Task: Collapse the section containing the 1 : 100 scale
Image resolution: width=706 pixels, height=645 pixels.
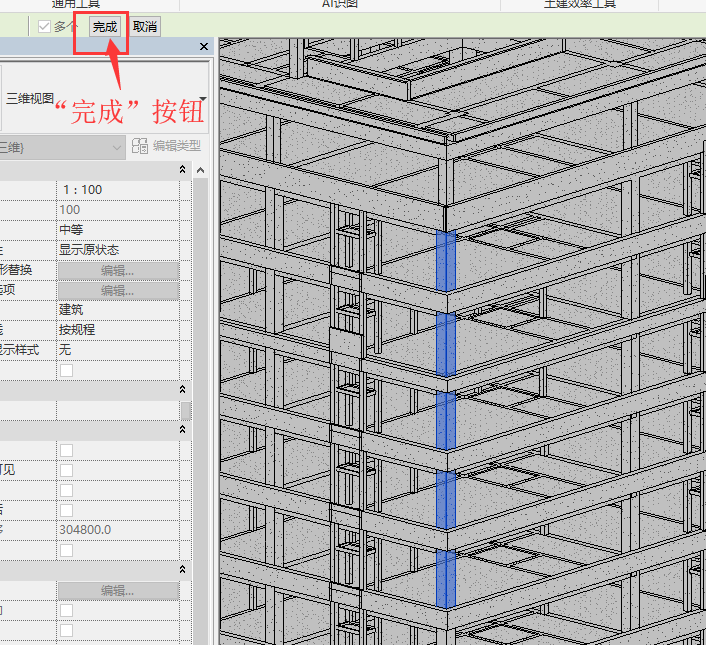Action: click(182, 169)
